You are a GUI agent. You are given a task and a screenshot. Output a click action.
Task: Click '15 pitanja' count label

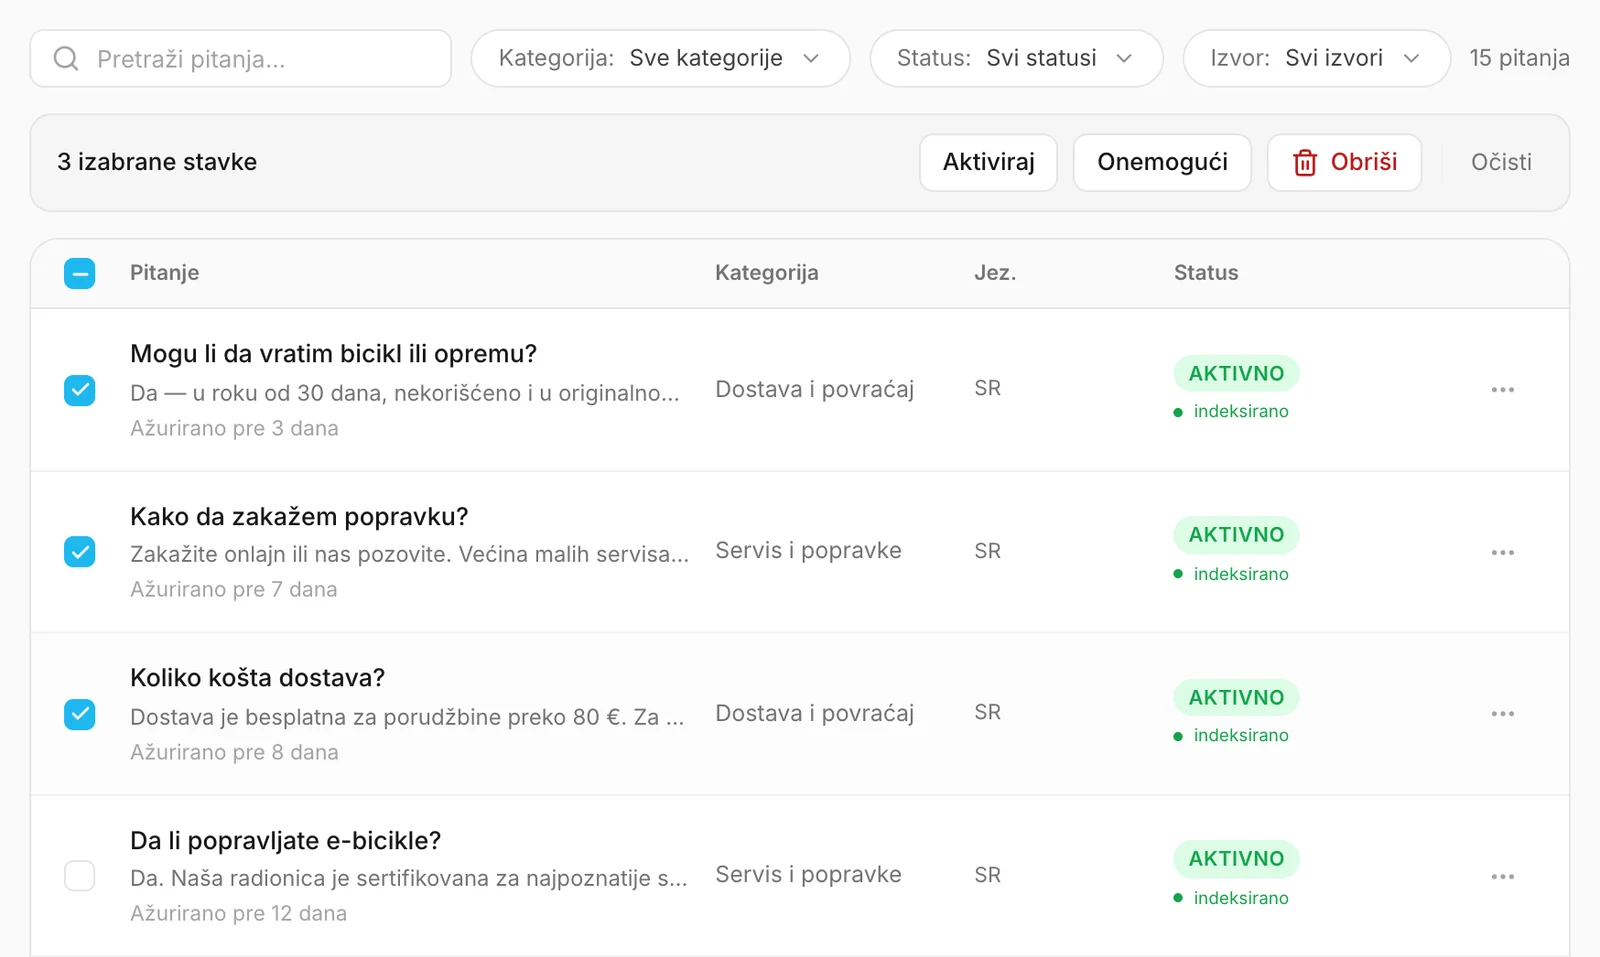[x=1519, y=58]
